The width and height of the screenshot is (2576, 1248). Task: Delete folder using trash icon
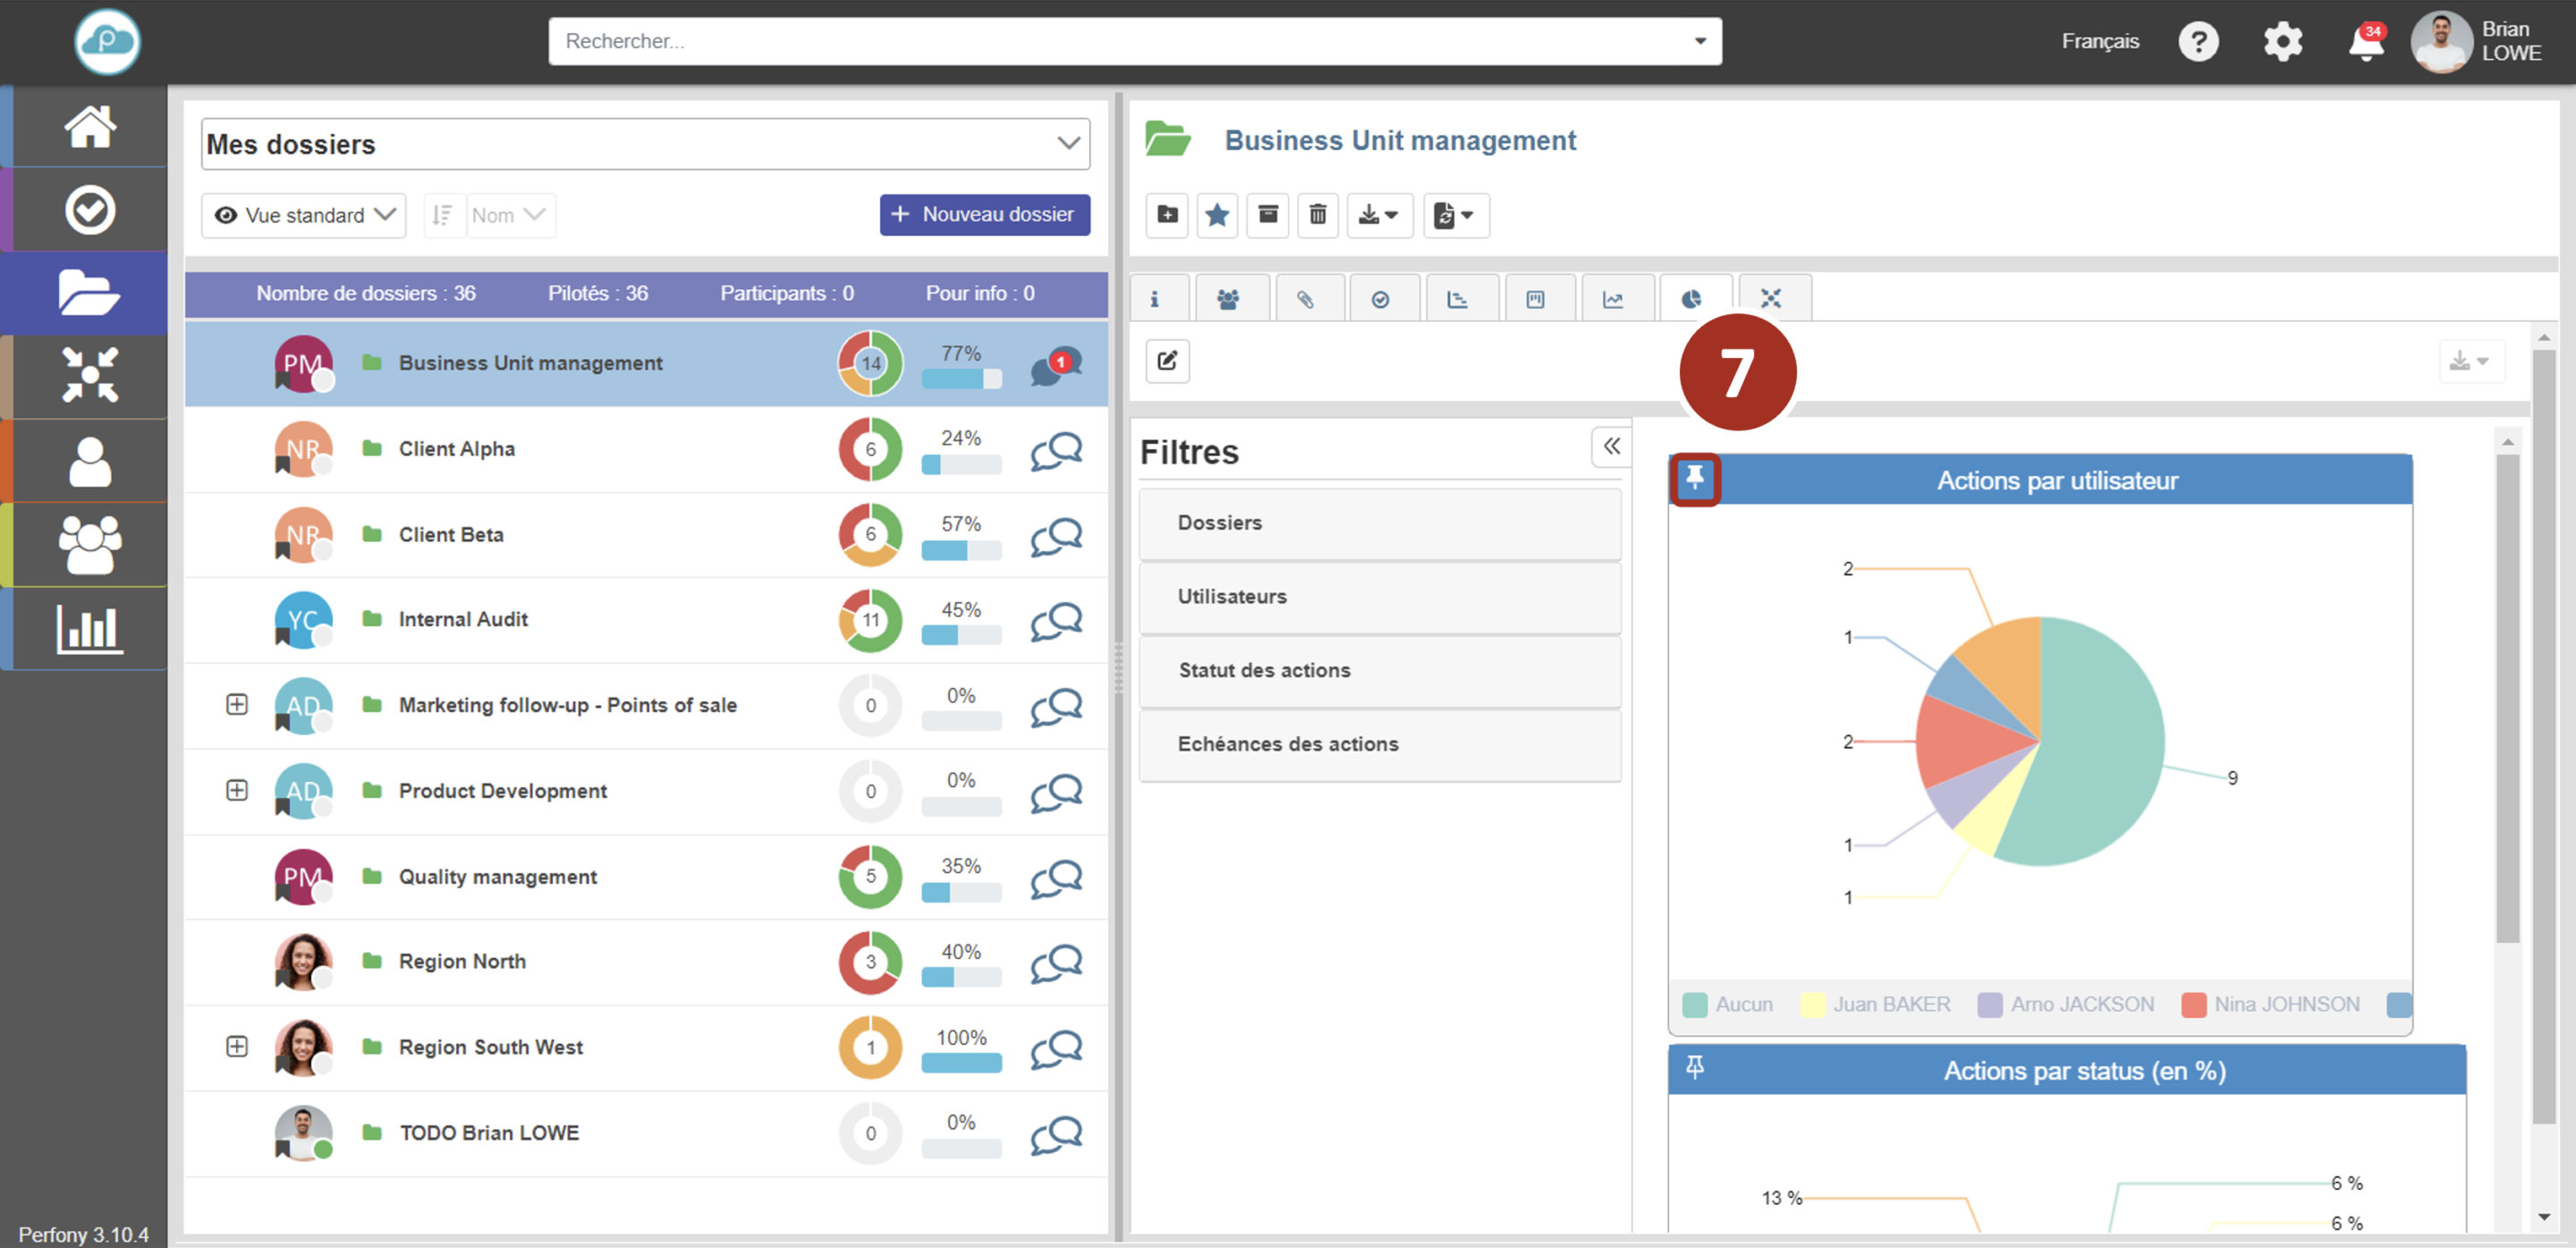pos(1317,215)
